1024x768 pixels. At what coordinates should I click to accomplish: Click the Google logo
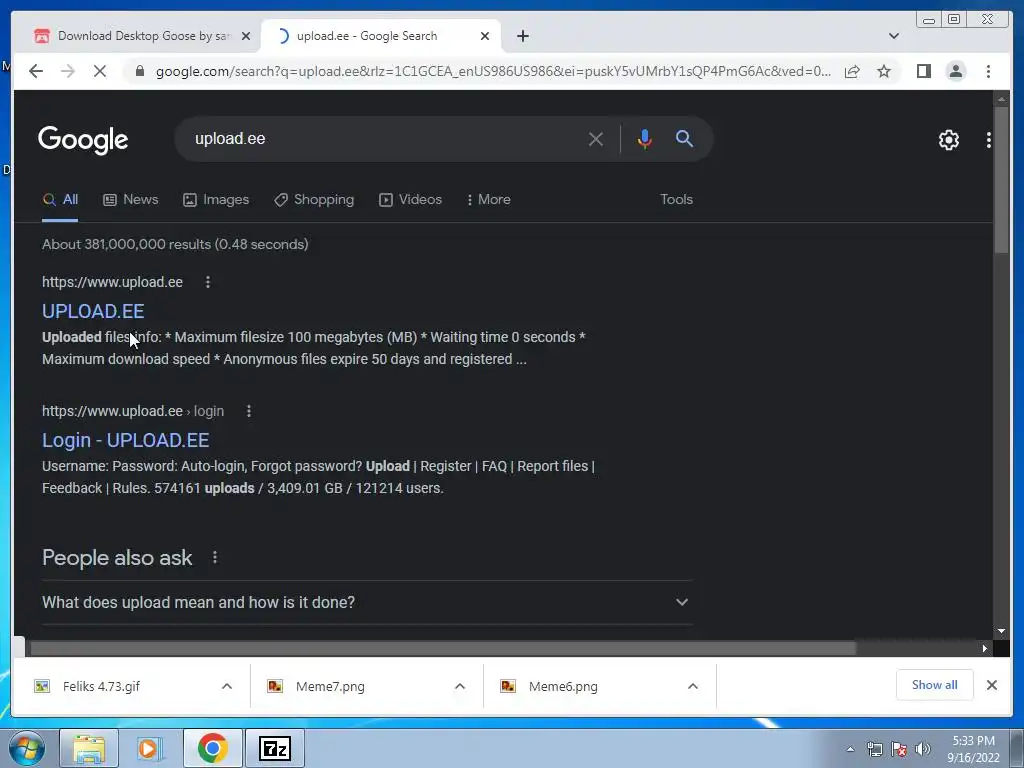[83, 140]
